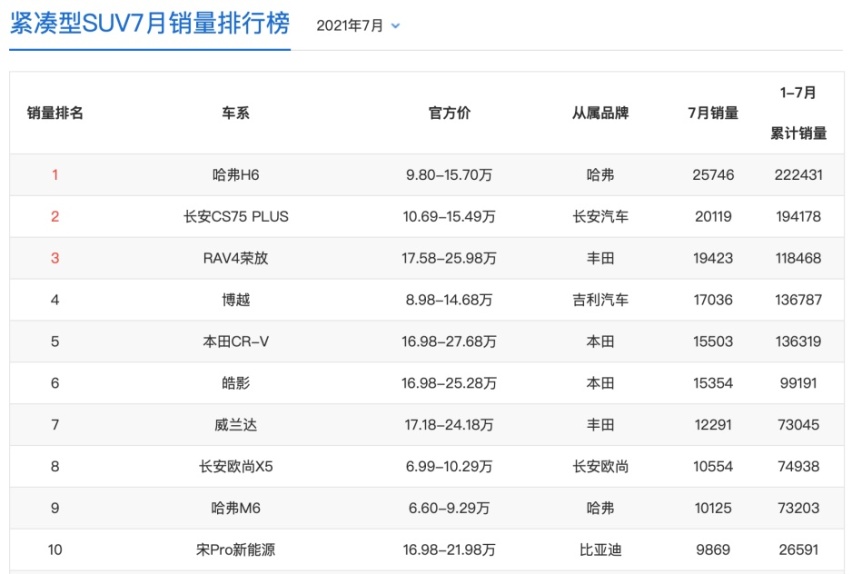Select July sales value 15354
The width and height of the screenshot is (852, 574).
click(x=713, y=383)
